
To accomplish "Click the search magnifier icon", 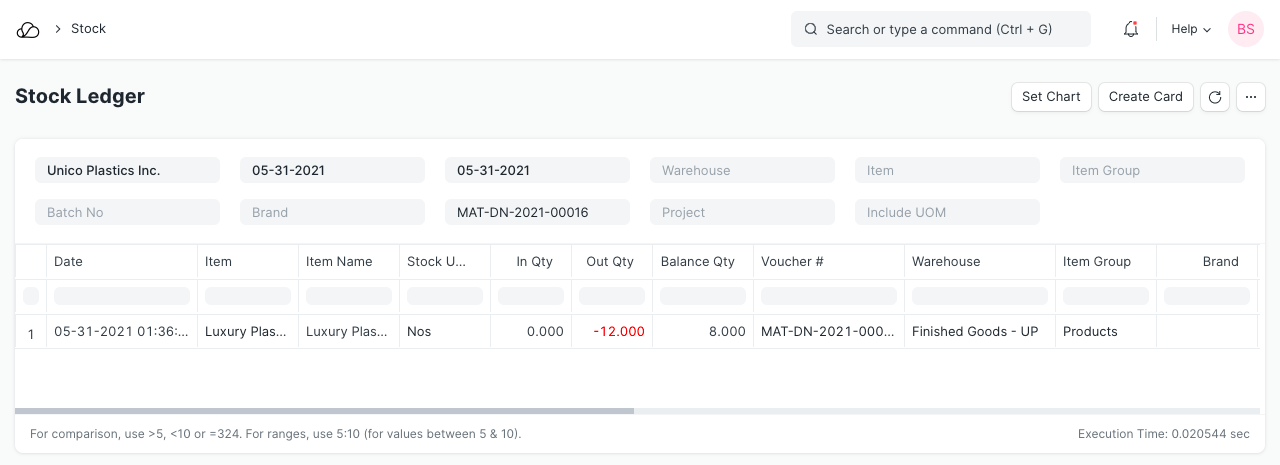I will pyautogui.click(x=811, y=30).
